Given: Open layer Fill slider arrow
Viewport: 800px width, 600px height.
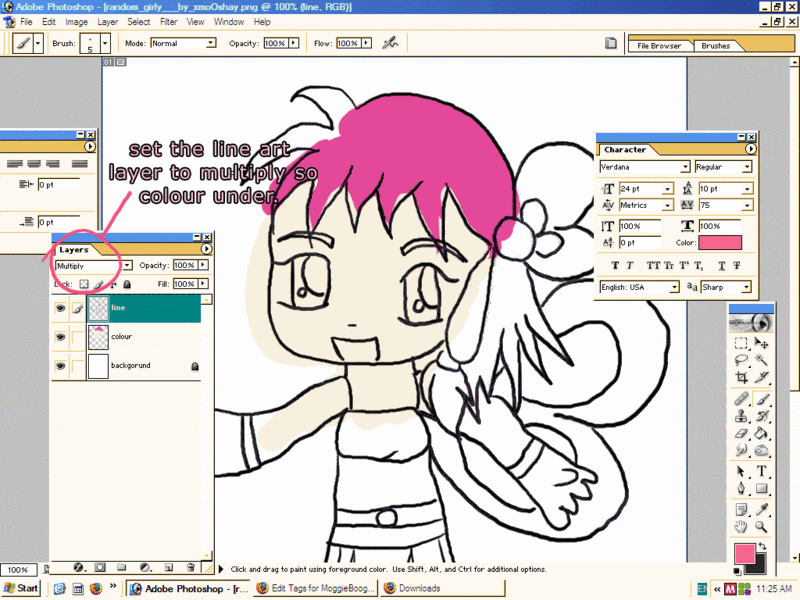Looking at the screenshot, I should pyautogui.click(x=204, y=284).
